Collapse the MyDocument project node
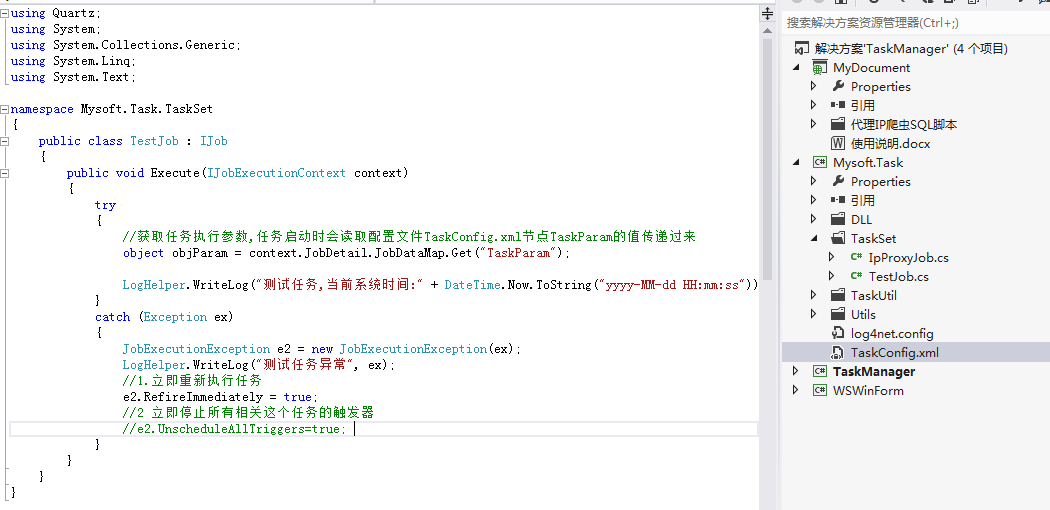This screenshot has height=510, width=1050. pos(796,68)
